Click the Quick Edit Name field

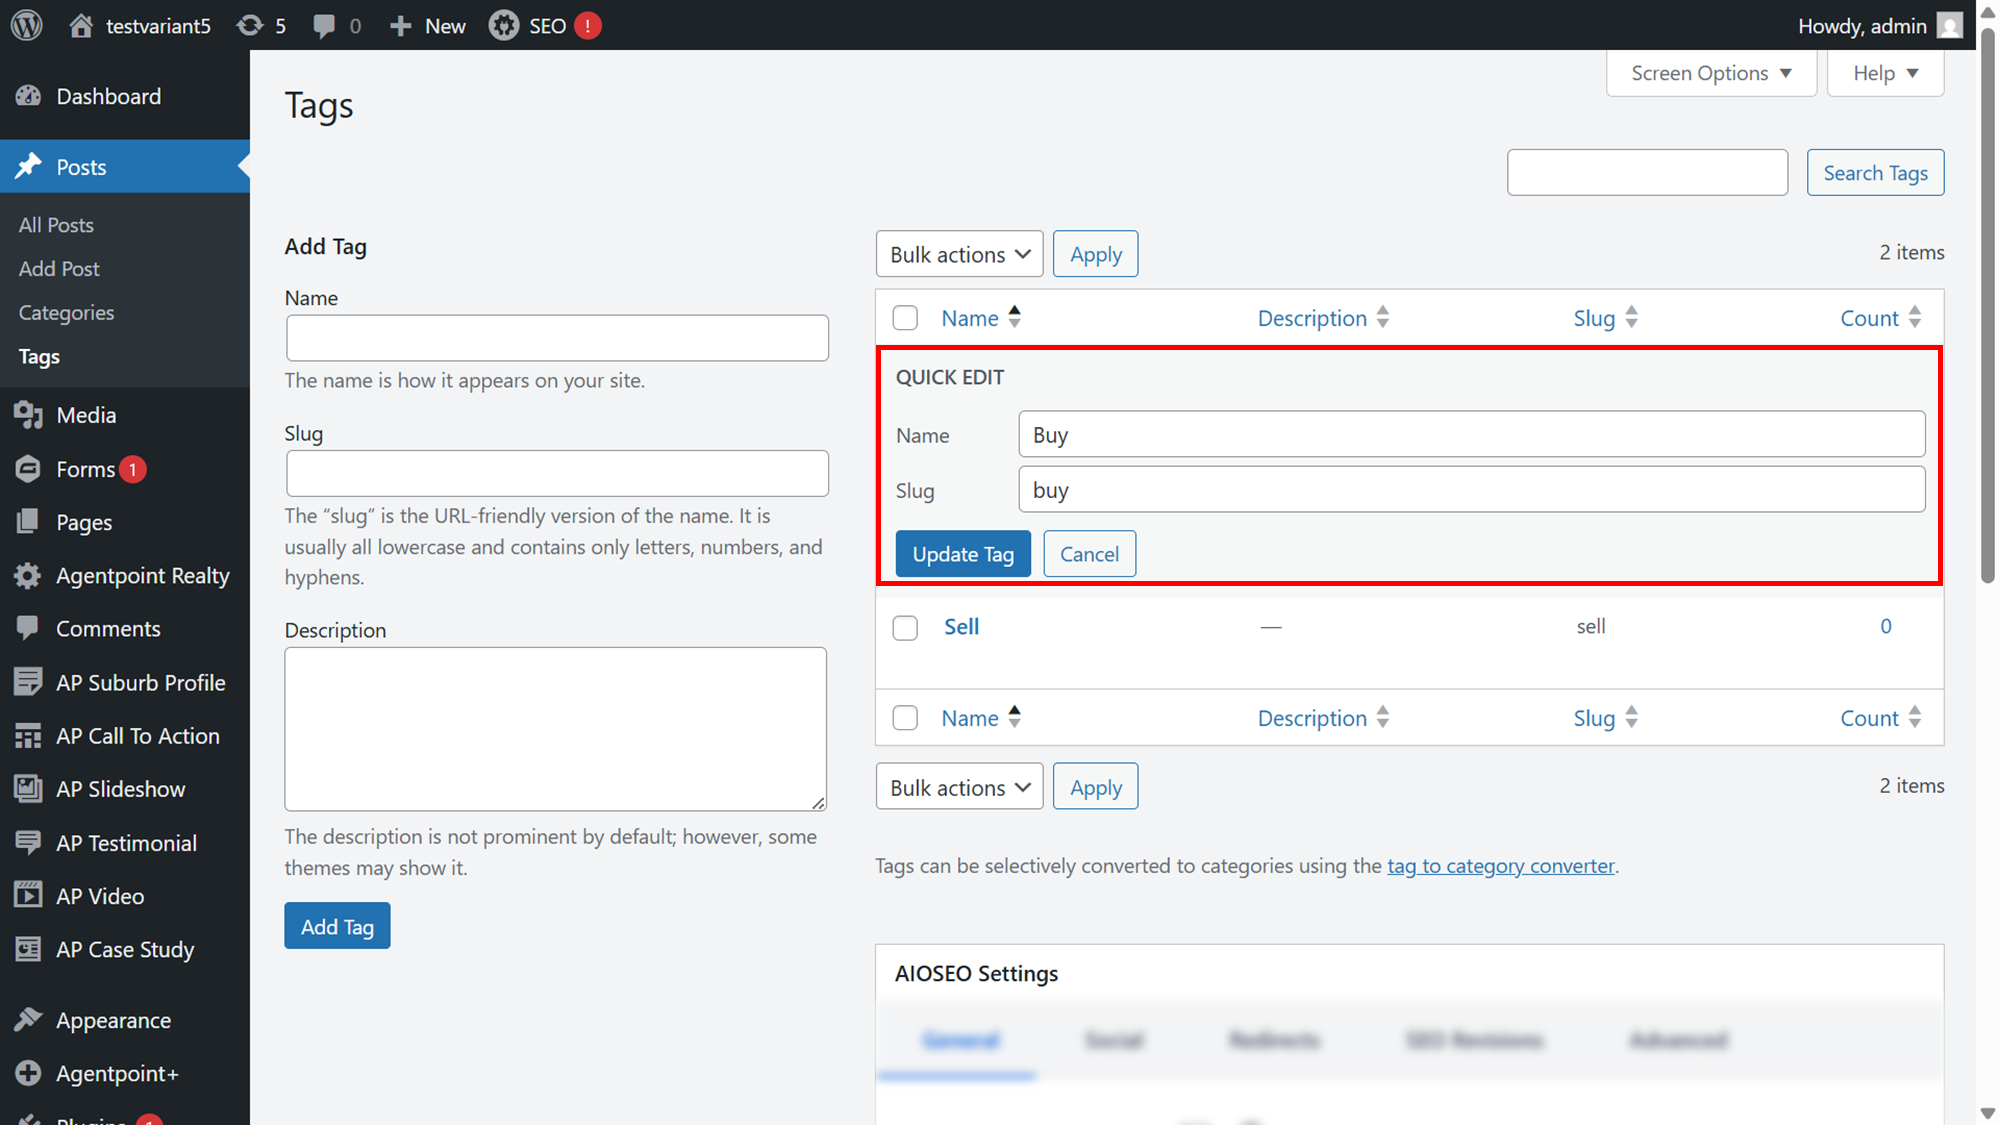pos(1471,434)
